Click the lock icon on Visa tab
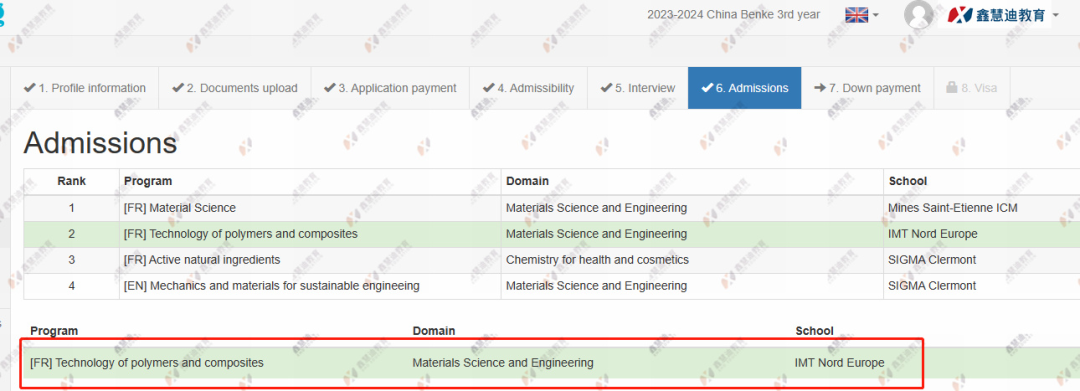This screenshot has width=1080, height=391. [x=951, y=87]
